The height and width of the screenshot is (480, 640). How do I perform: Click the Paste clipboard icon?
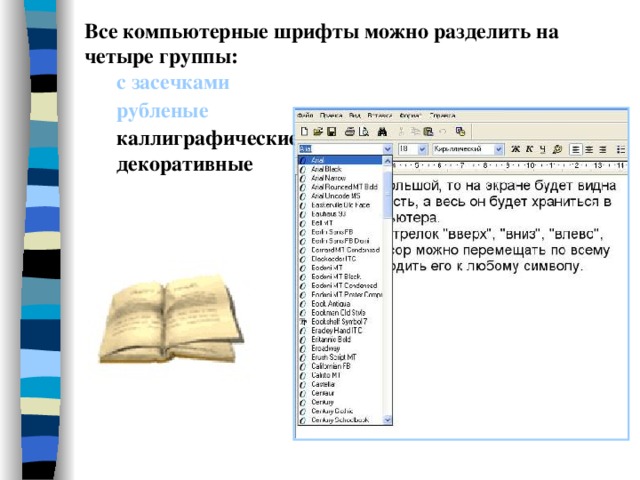[428, 131]
